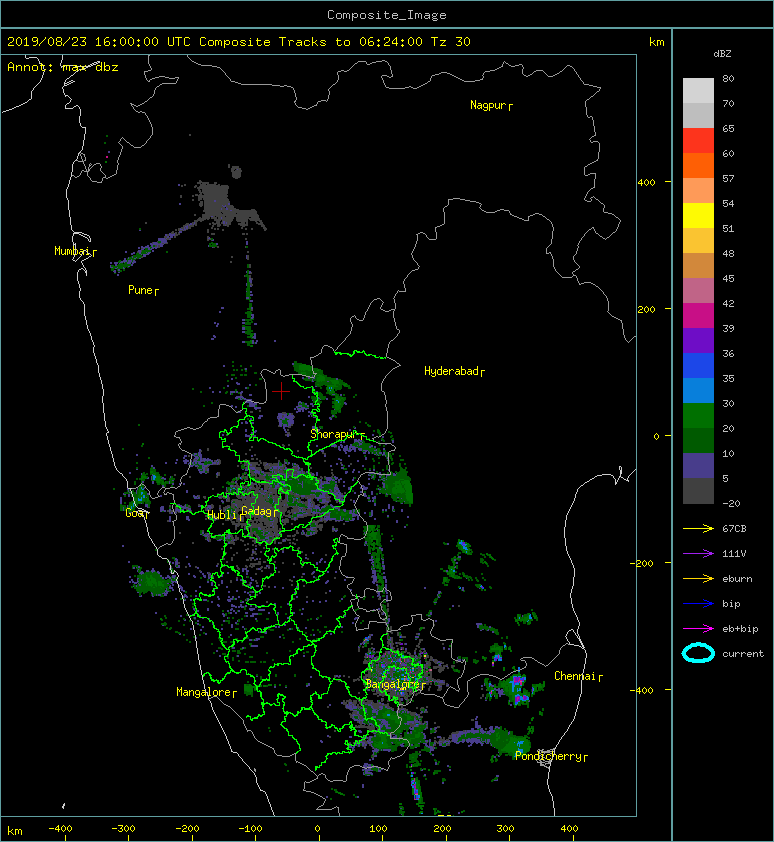This screenshot has height=842, width=774.
Task: Click 100 on the horizontal km axis
Action: coord(379,829)
